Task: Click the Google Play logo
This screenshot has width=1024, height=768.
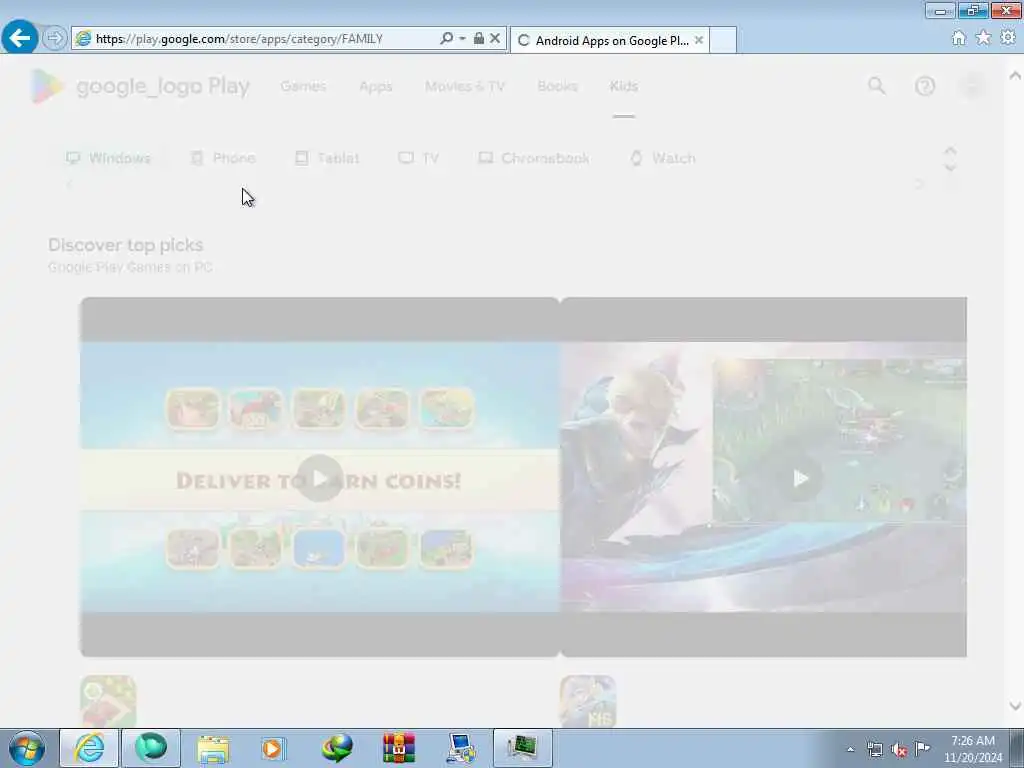Action: [140, 86]
